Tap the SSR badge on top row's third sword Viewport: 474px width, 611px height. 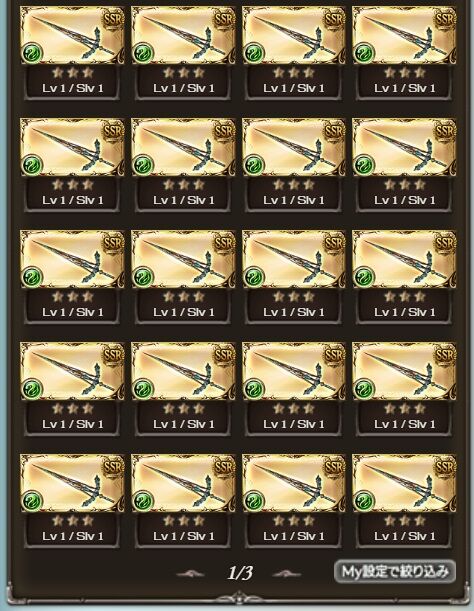pyautogui.click(x=334, y=19)
